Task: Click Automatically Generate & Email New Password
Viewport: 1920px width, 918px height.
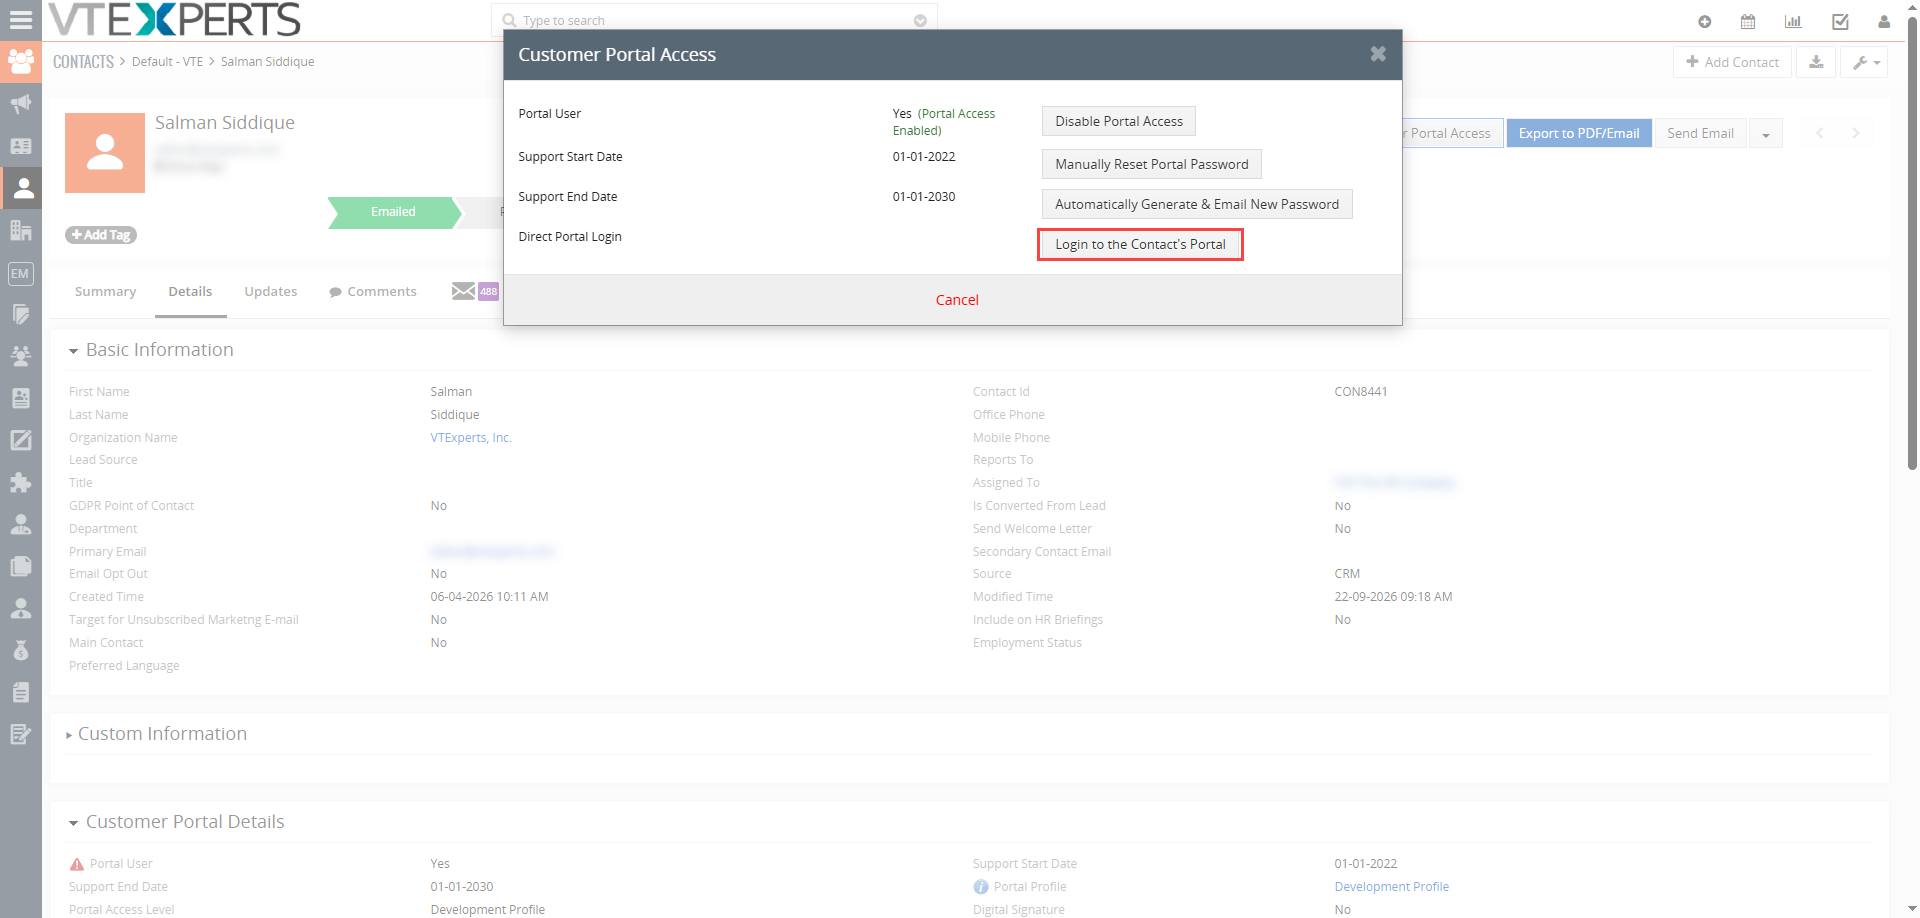Action: point(1197,204)
